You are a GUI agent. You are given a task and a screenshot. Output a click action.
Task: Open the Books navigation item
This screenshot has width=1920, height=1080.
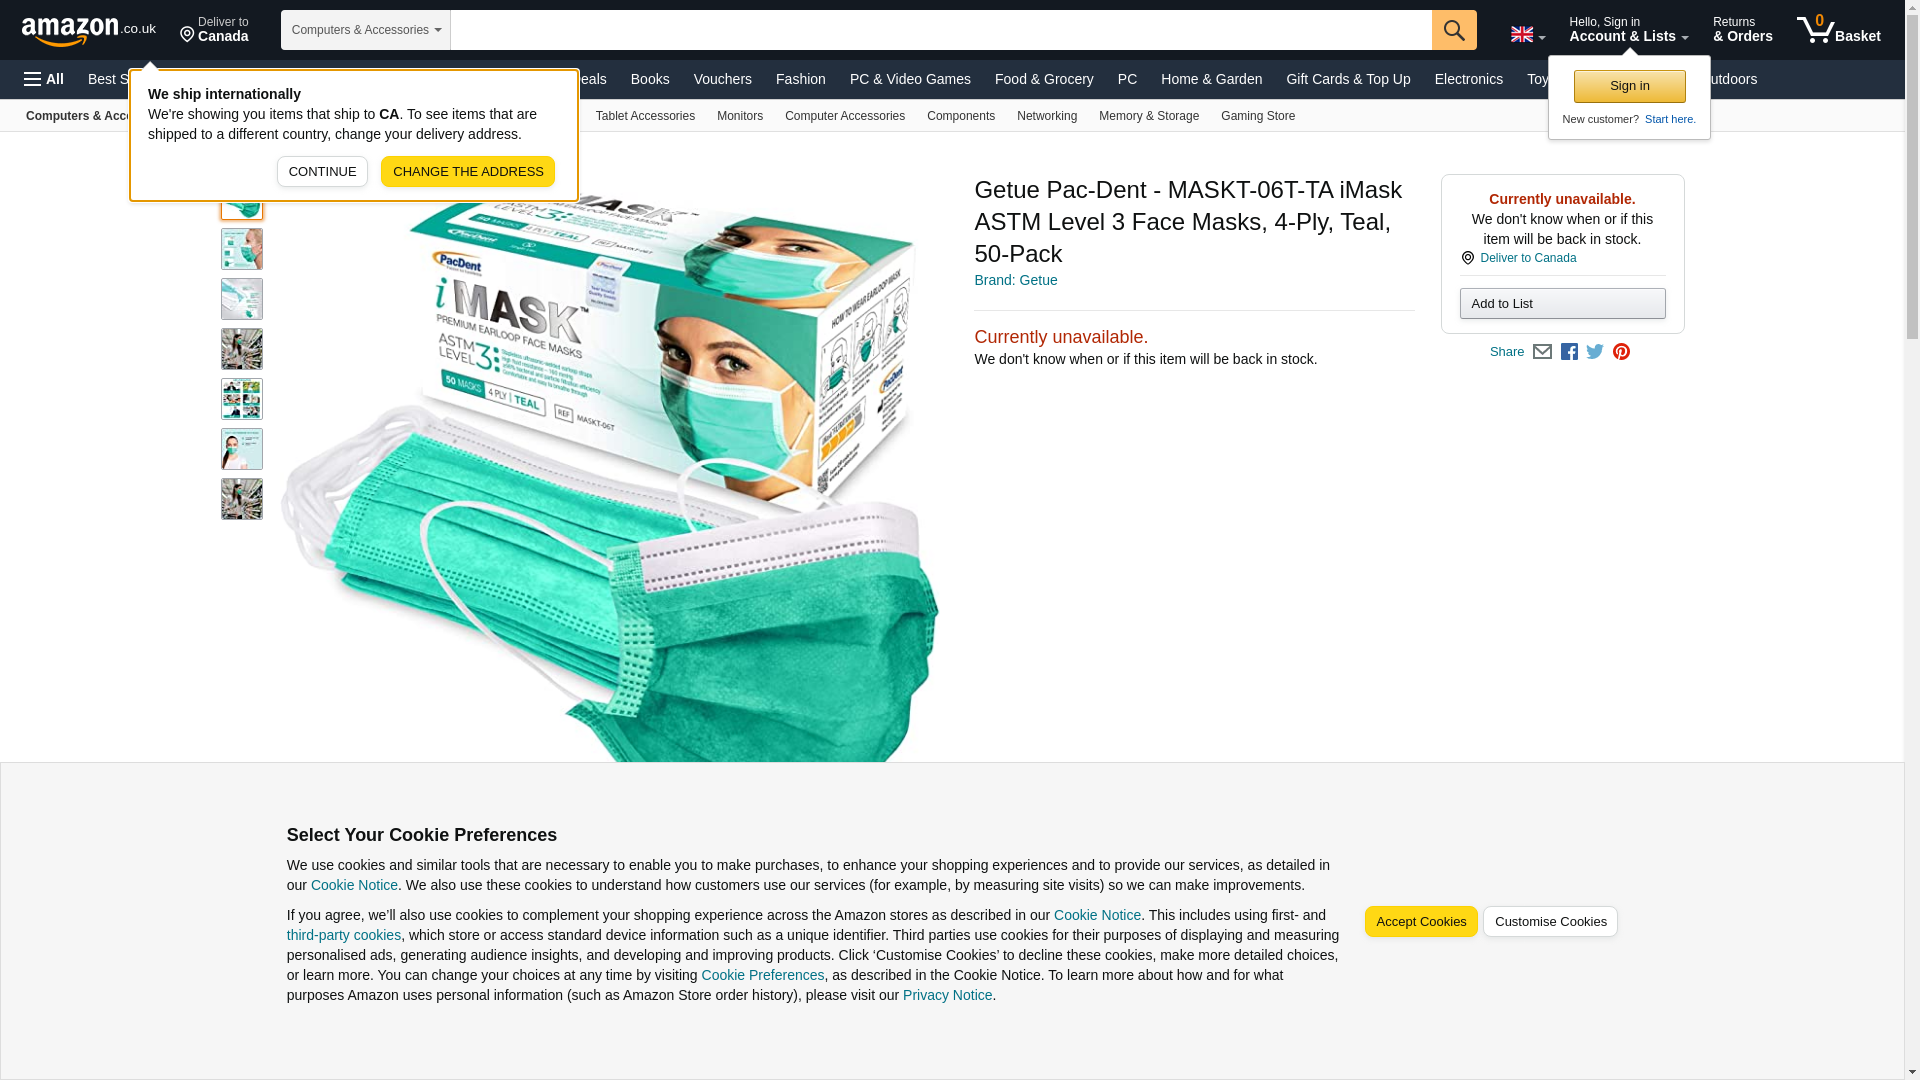point(650,79)
